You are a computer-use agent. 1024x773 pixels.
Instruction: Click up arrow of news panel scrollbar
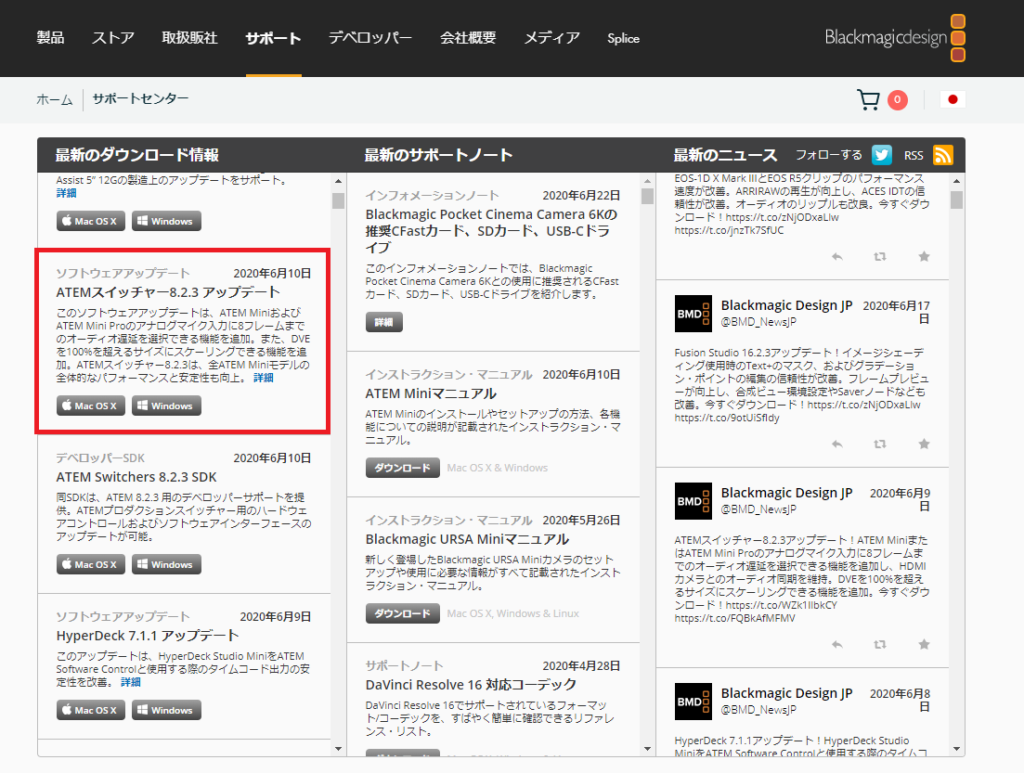click(957, 181)
